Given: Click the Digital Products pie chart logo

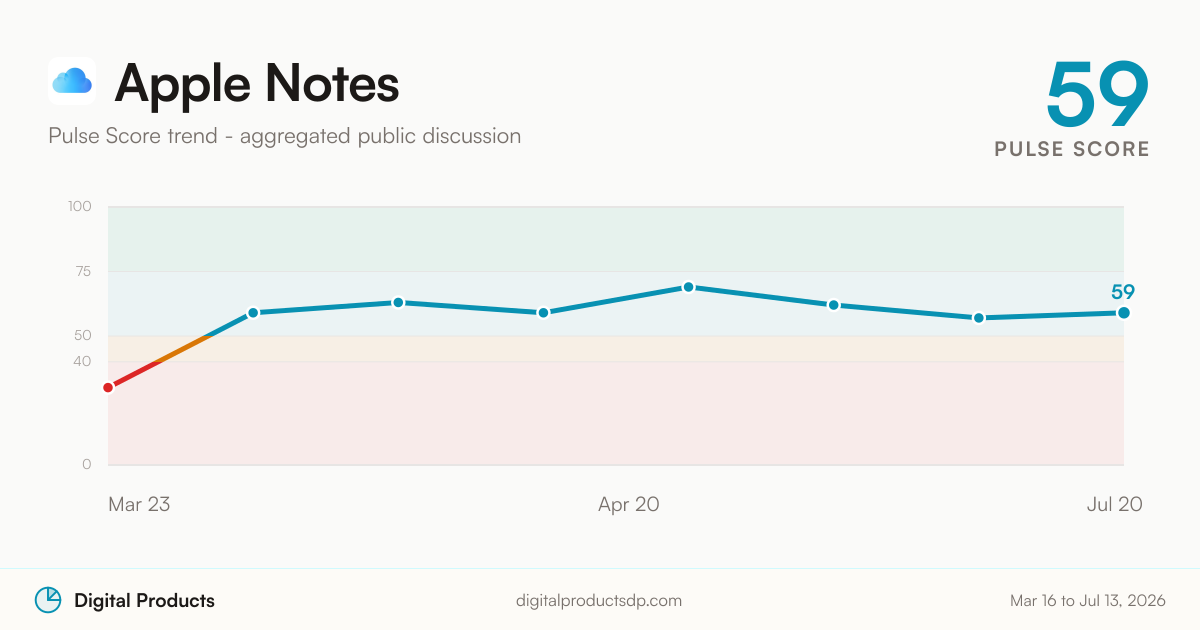Looking at the screenshot, I should coord(48,600).
